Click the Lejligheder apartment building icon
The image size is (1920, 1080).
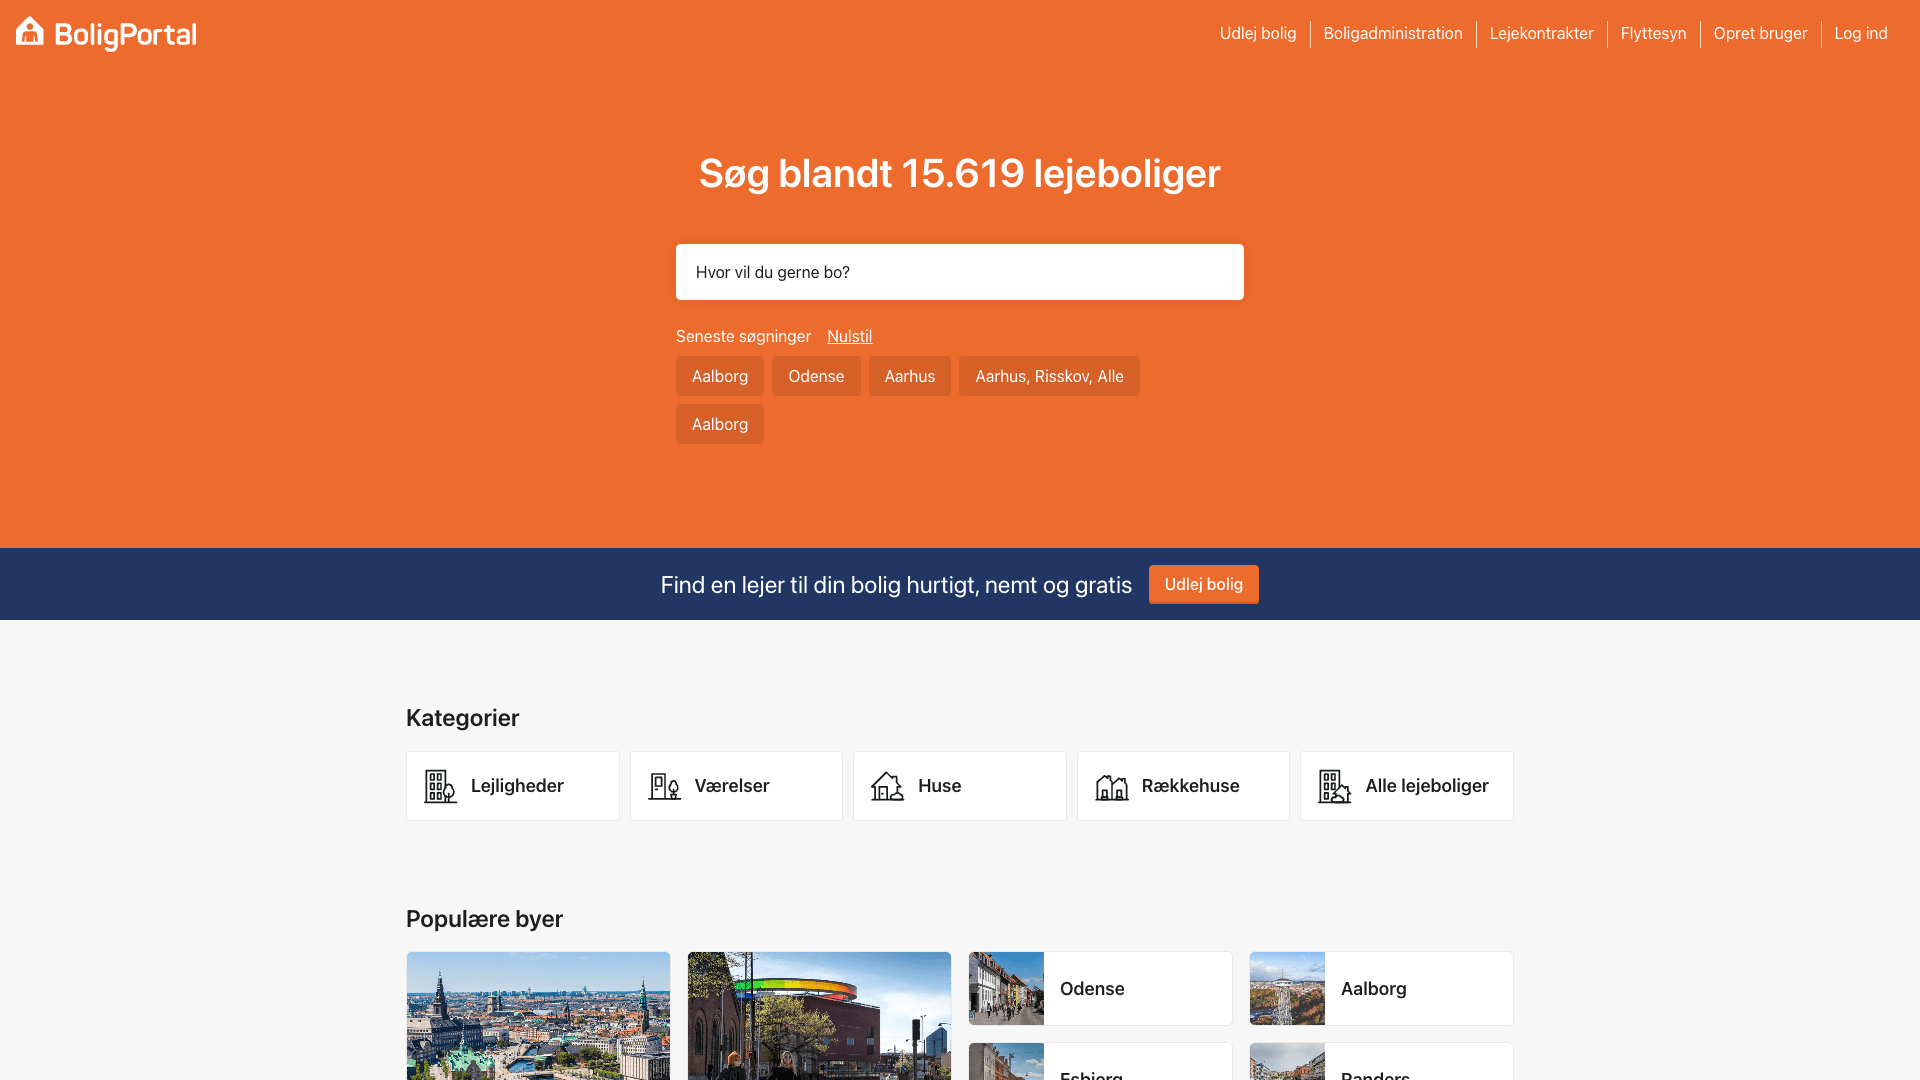[x=440, y=786]
